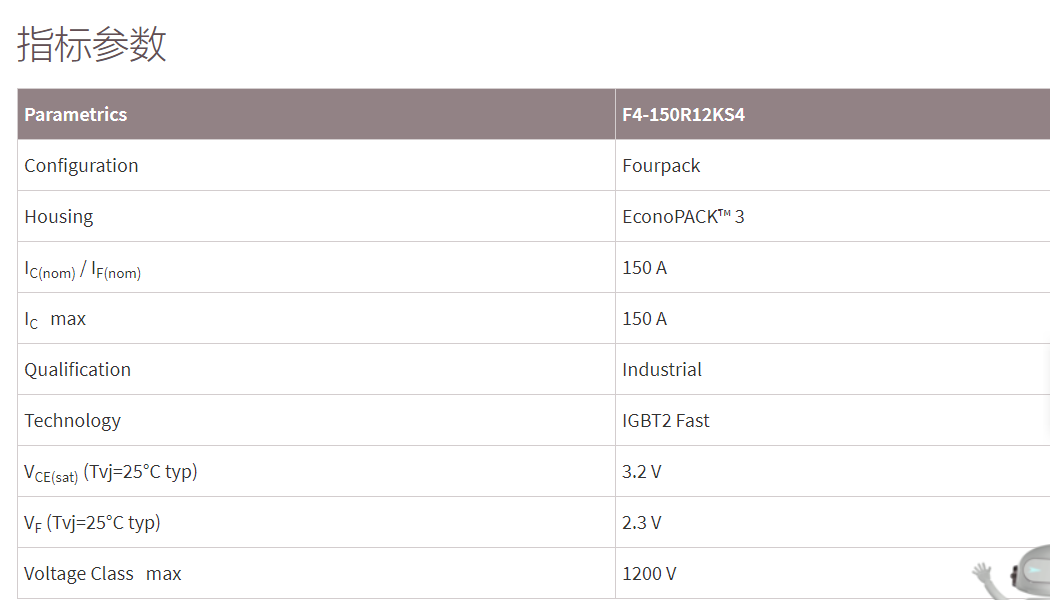This screenshot has width=1050, height=600.
Task: Select the Configuration row label
Action: pyautogui.click(x=81, y=165)
